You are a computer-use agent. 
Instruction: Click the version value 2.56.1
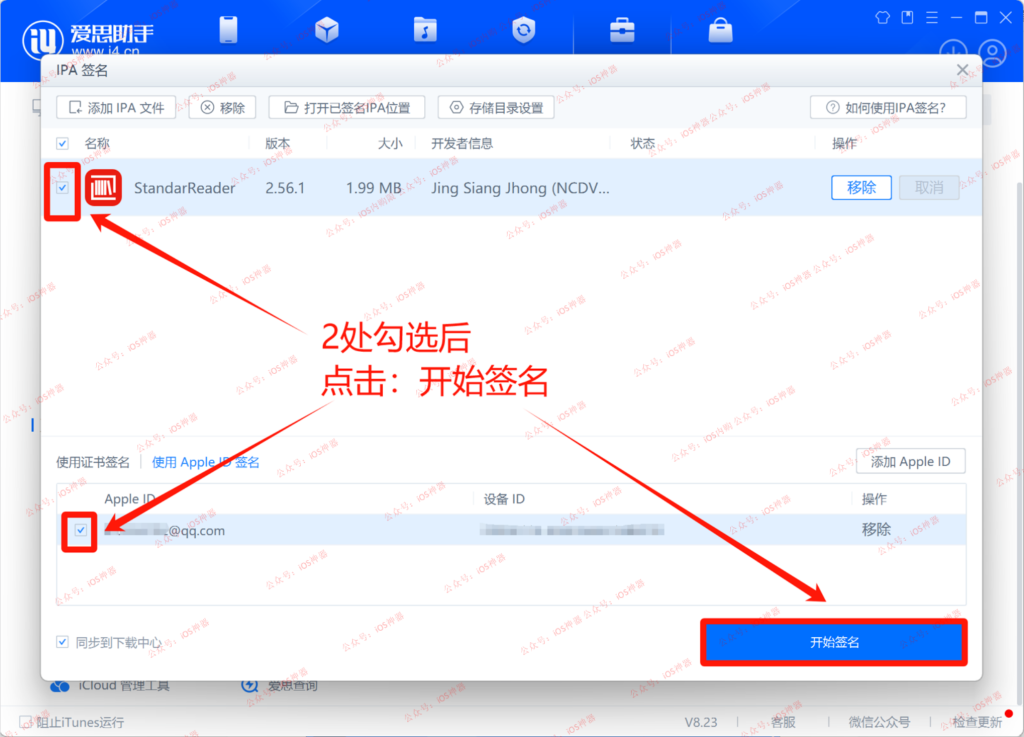click(285, 188)
